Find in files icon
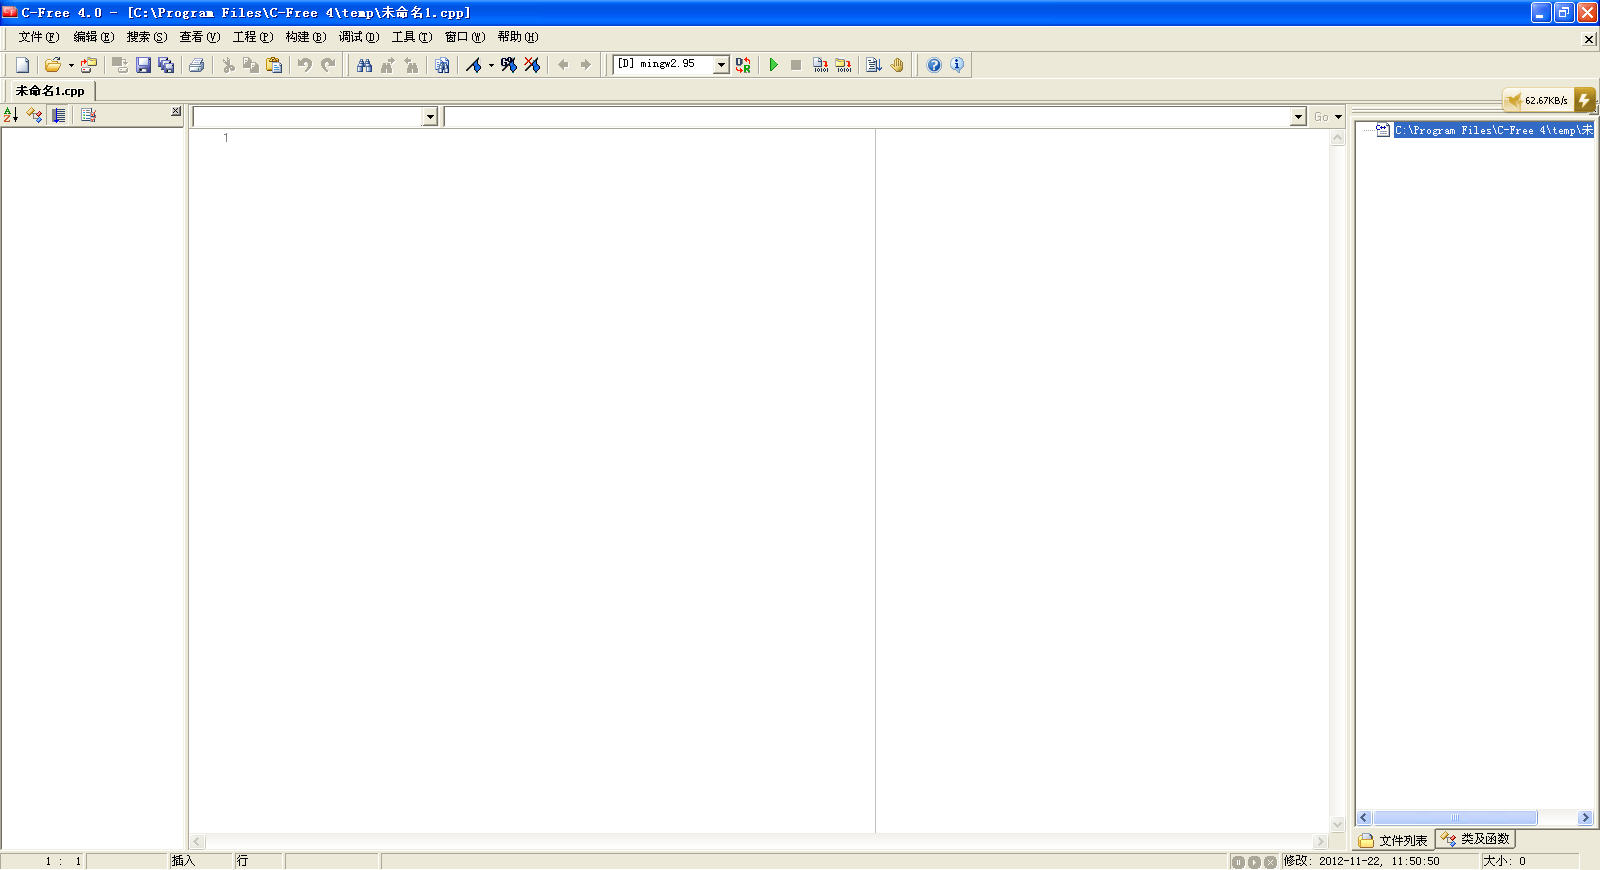This screenshot has width=1600, height=870. point(441,65)
